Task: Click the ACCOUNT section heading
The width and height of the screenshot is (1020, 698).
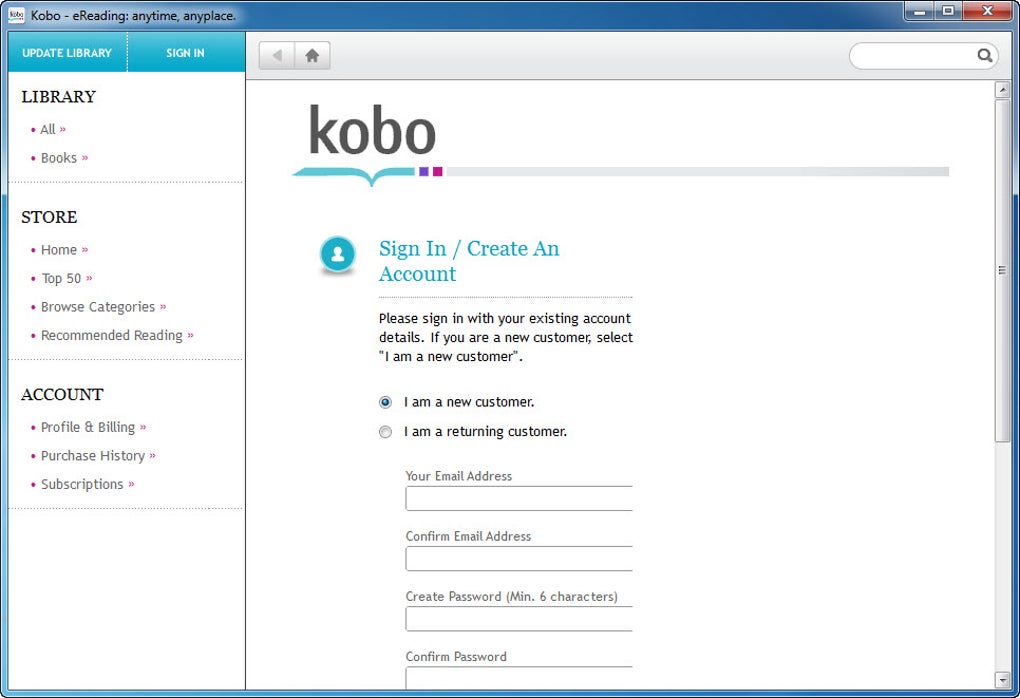Action: click(x=62, y=395)
